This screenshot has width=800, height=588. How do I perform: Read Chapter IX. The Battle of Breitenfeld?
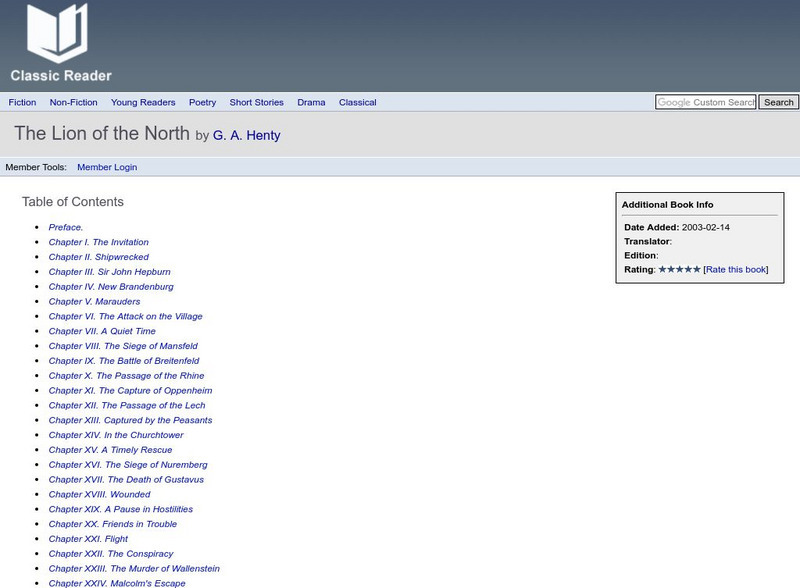[x=124, y=360]
